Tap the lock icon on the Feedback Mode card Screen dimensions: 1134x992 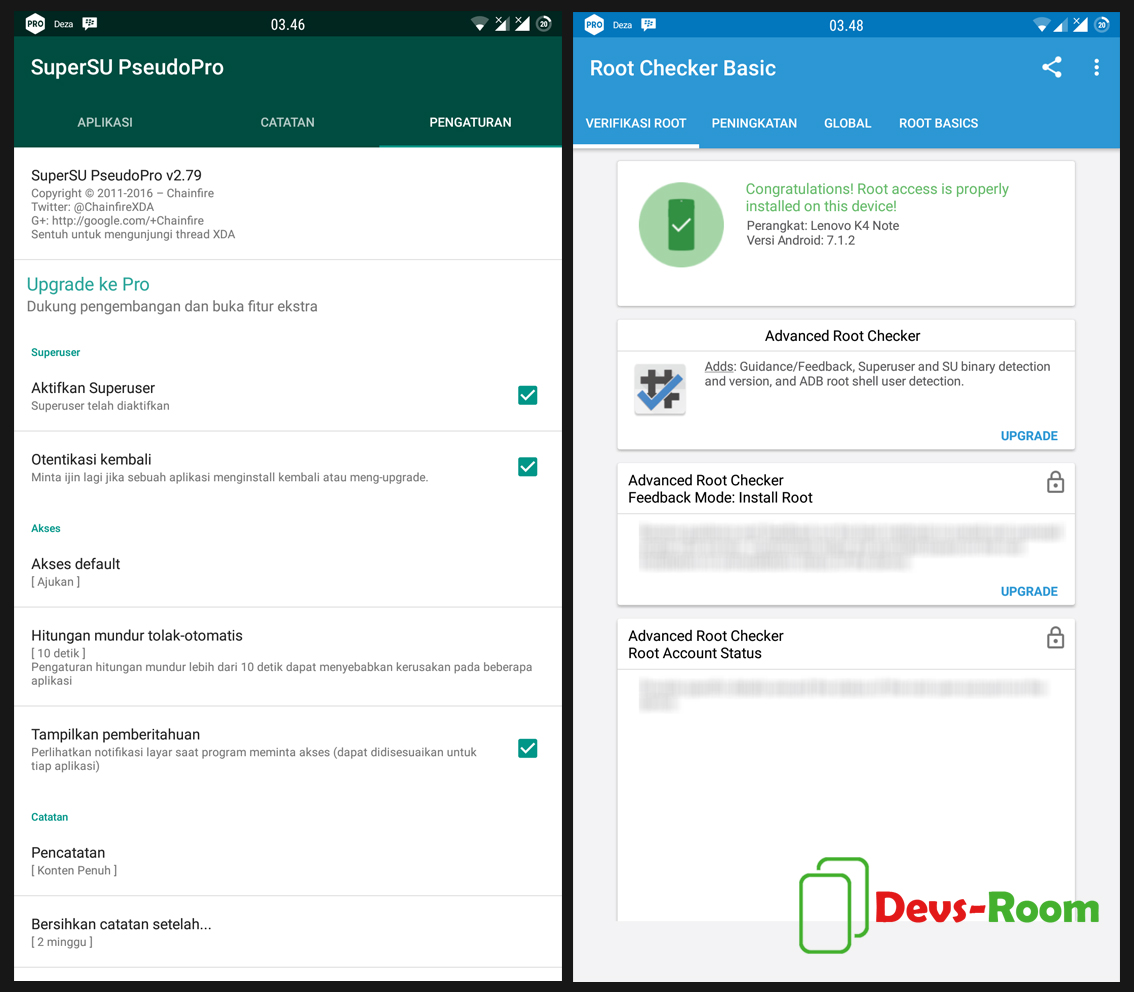pyautogui.click(x=1055, y=482)
